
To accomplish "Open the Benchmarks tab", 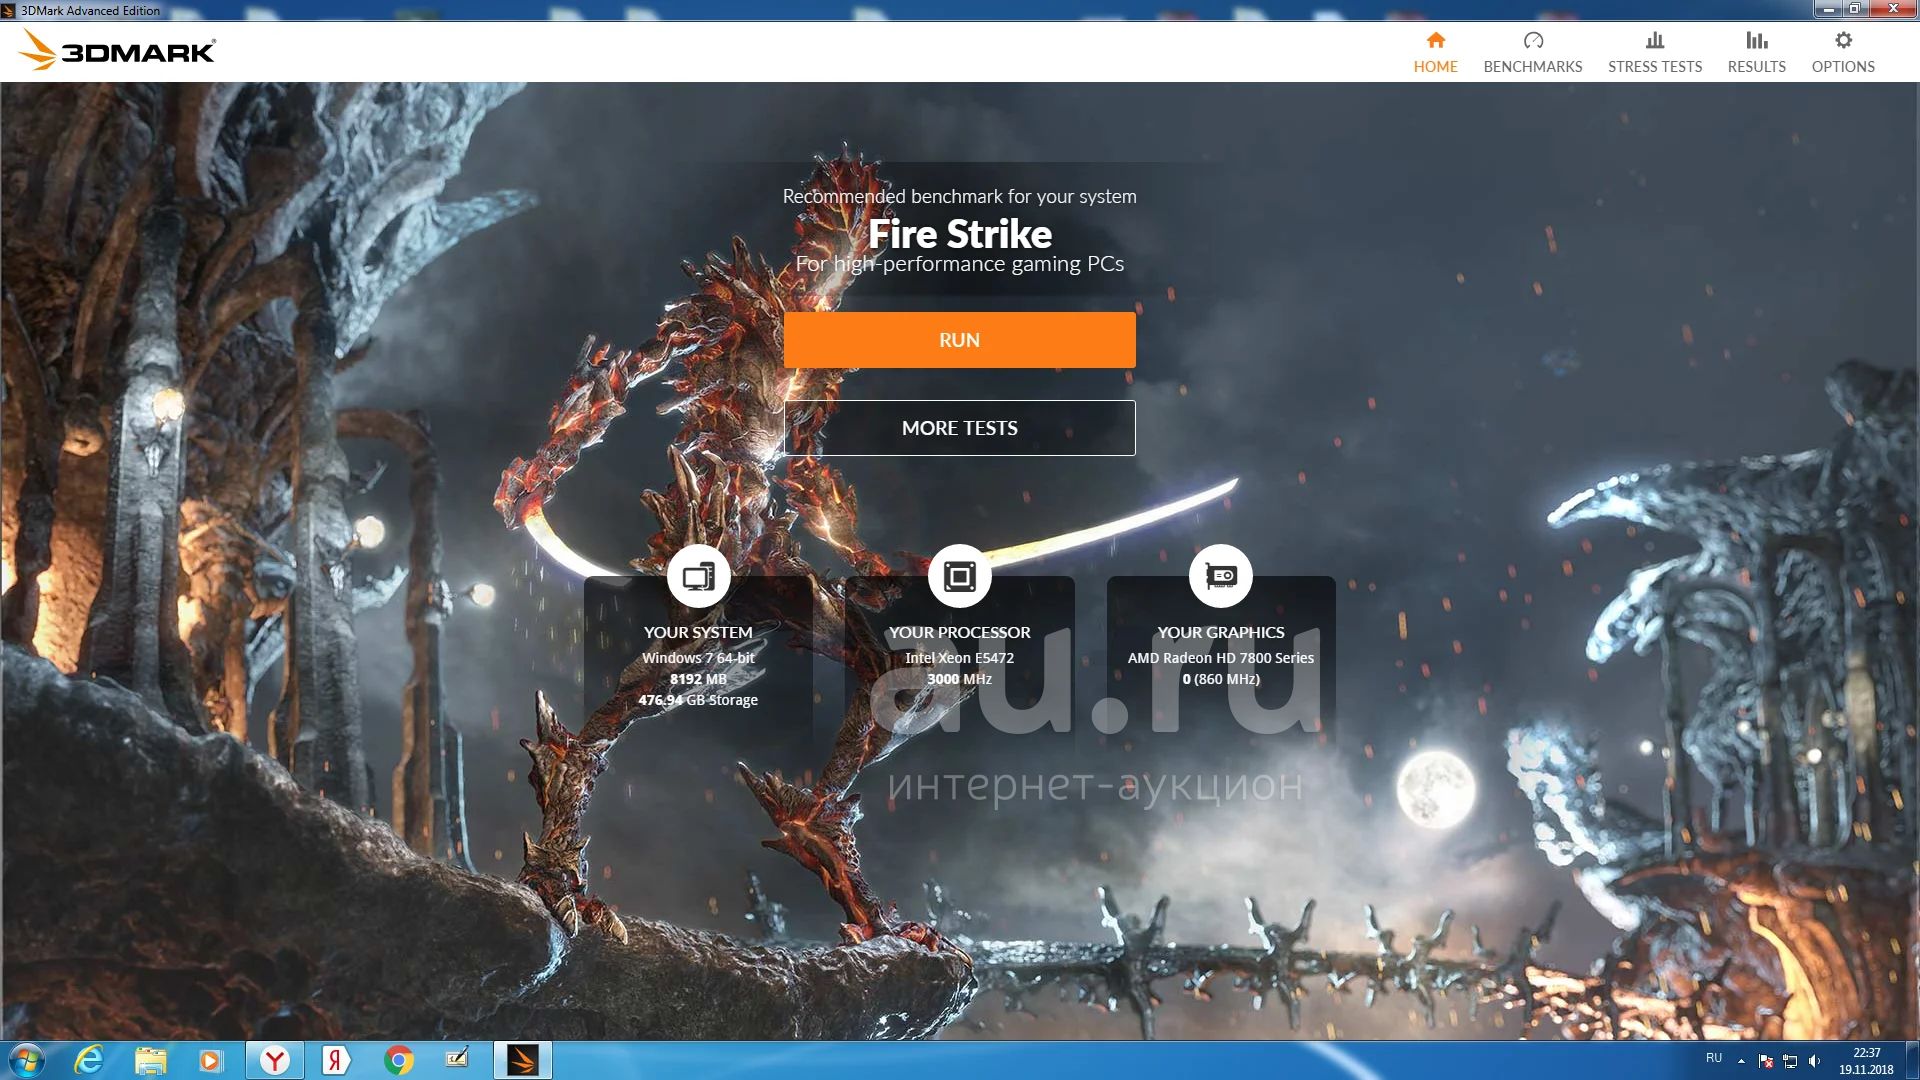I will point(1532,52).
